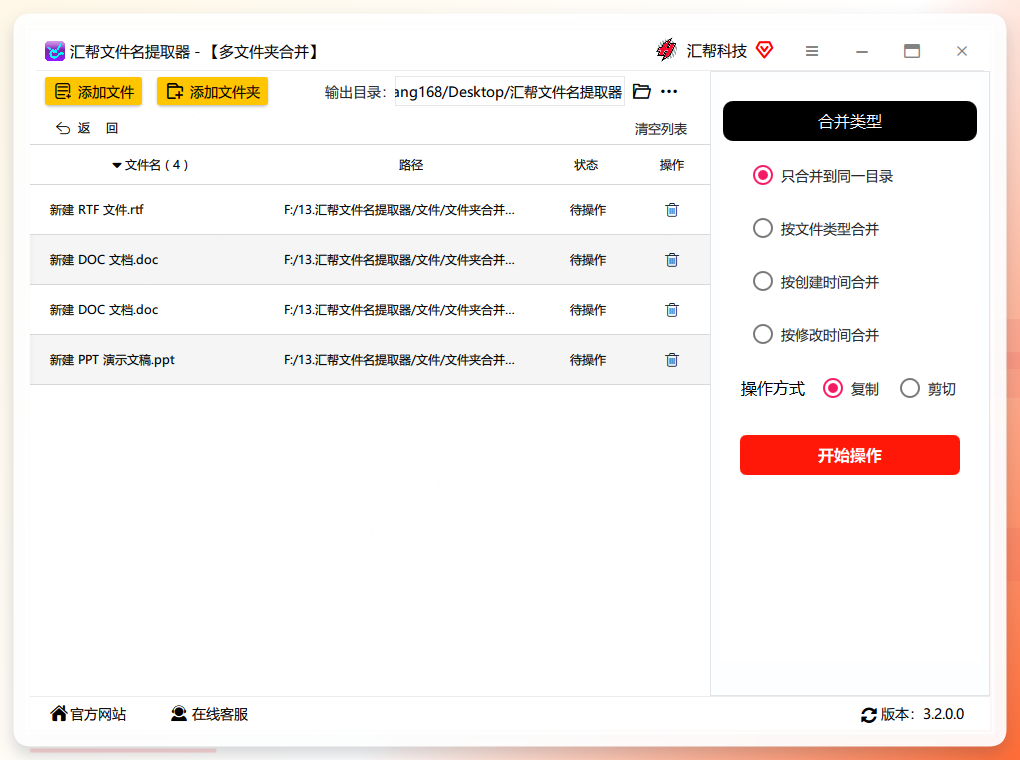This screenshot has height=760, width=1020.
Task: Click 清空列表 to clear the list
Action: point(661,129)
